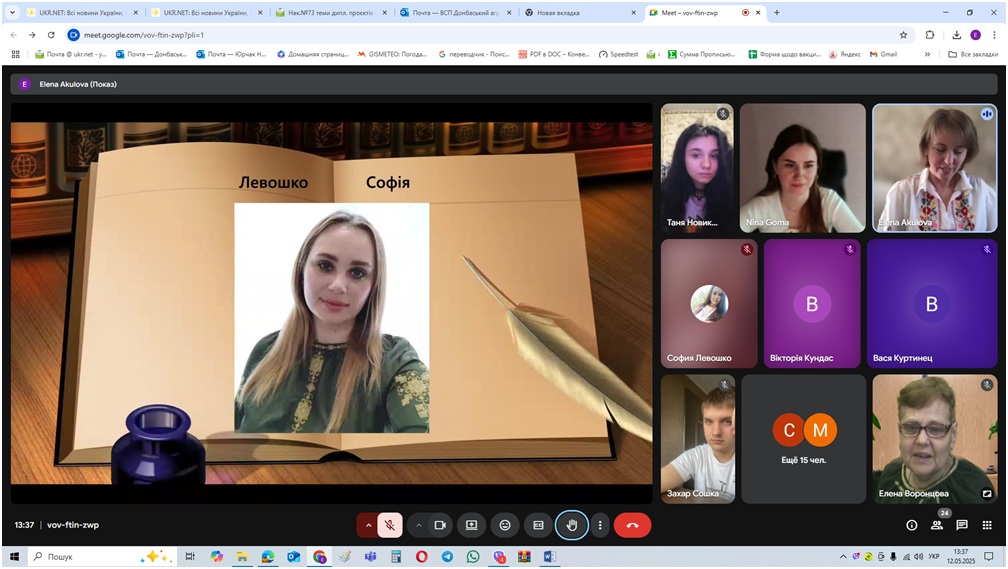
Task: Unmute the microphone in Meet
Action: (390, 525)
